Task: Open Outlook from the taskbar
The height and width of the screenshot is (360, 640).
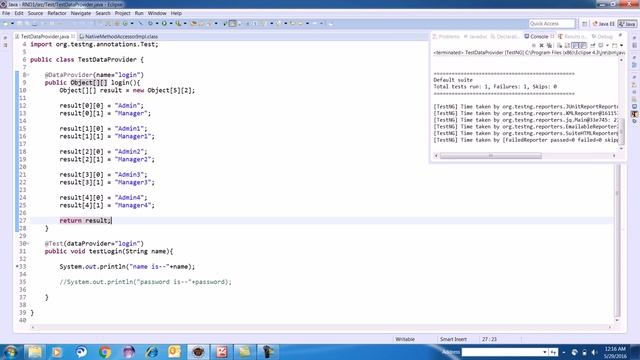Action: [x=175, y=352]
